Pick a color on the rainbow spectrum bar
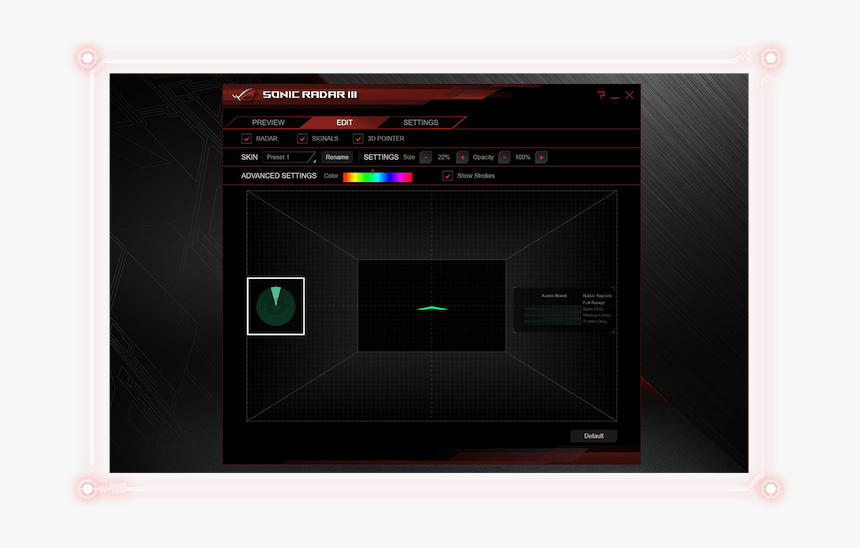Image resolution: width=860 pixels, height=548 pixels. (x=377, y=177)
